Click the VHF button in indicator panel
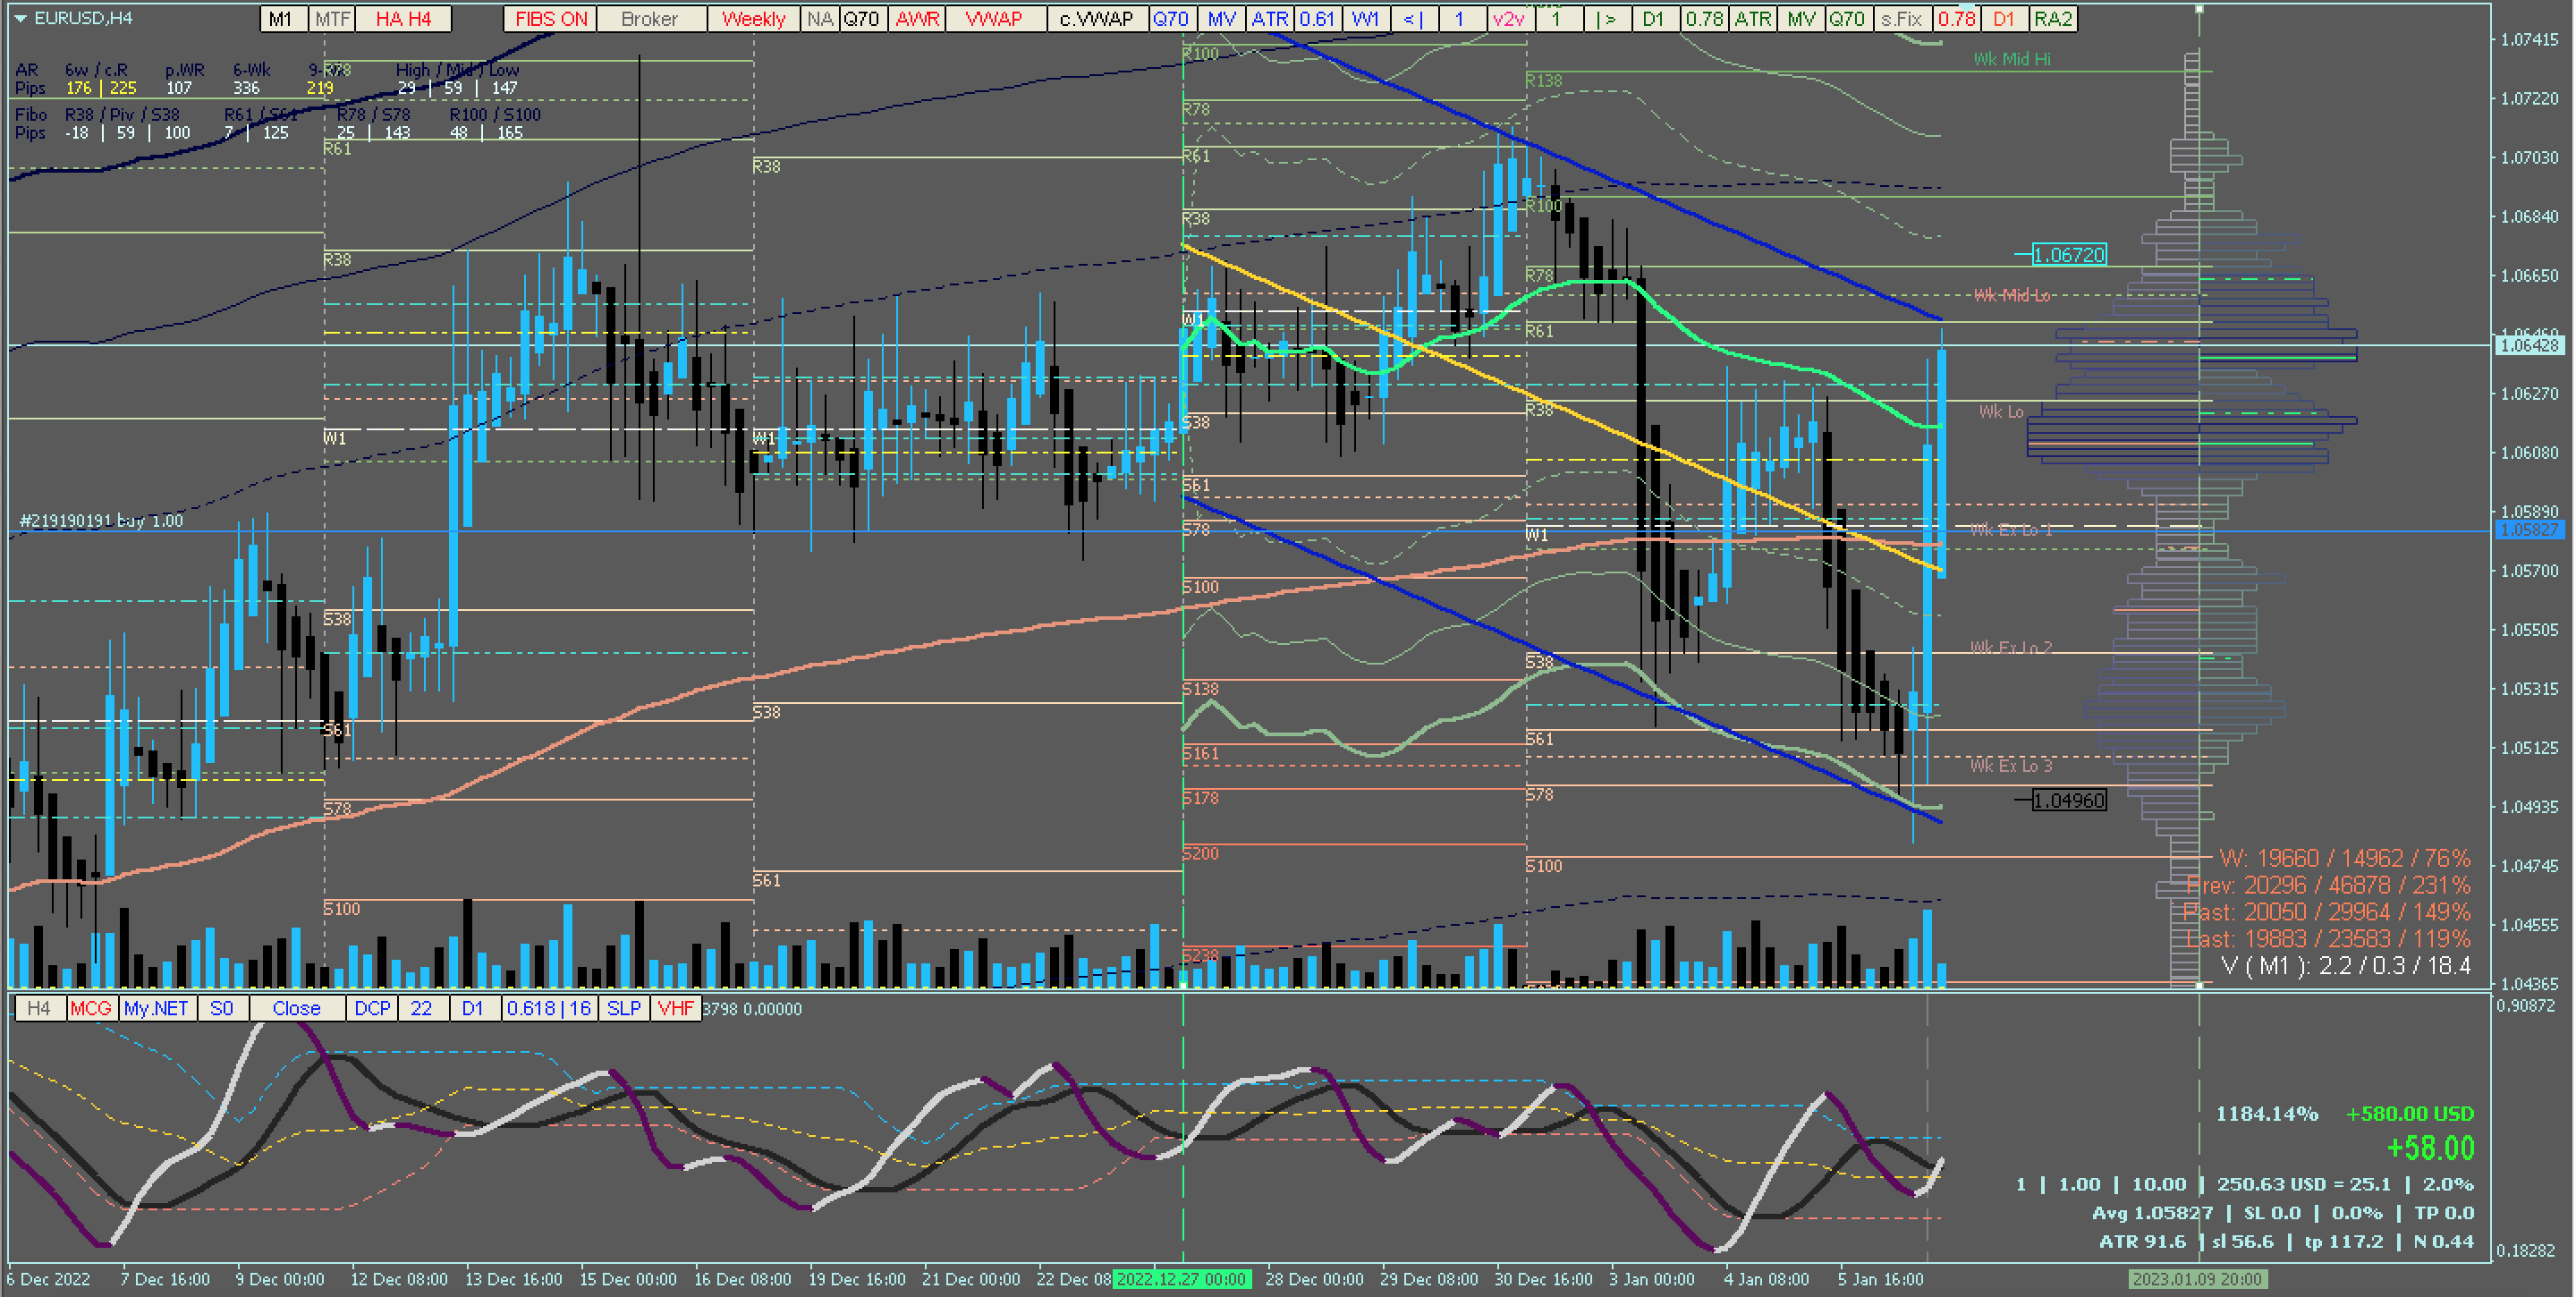This screenshot has width=2576, height=1297. point(675,1008)
